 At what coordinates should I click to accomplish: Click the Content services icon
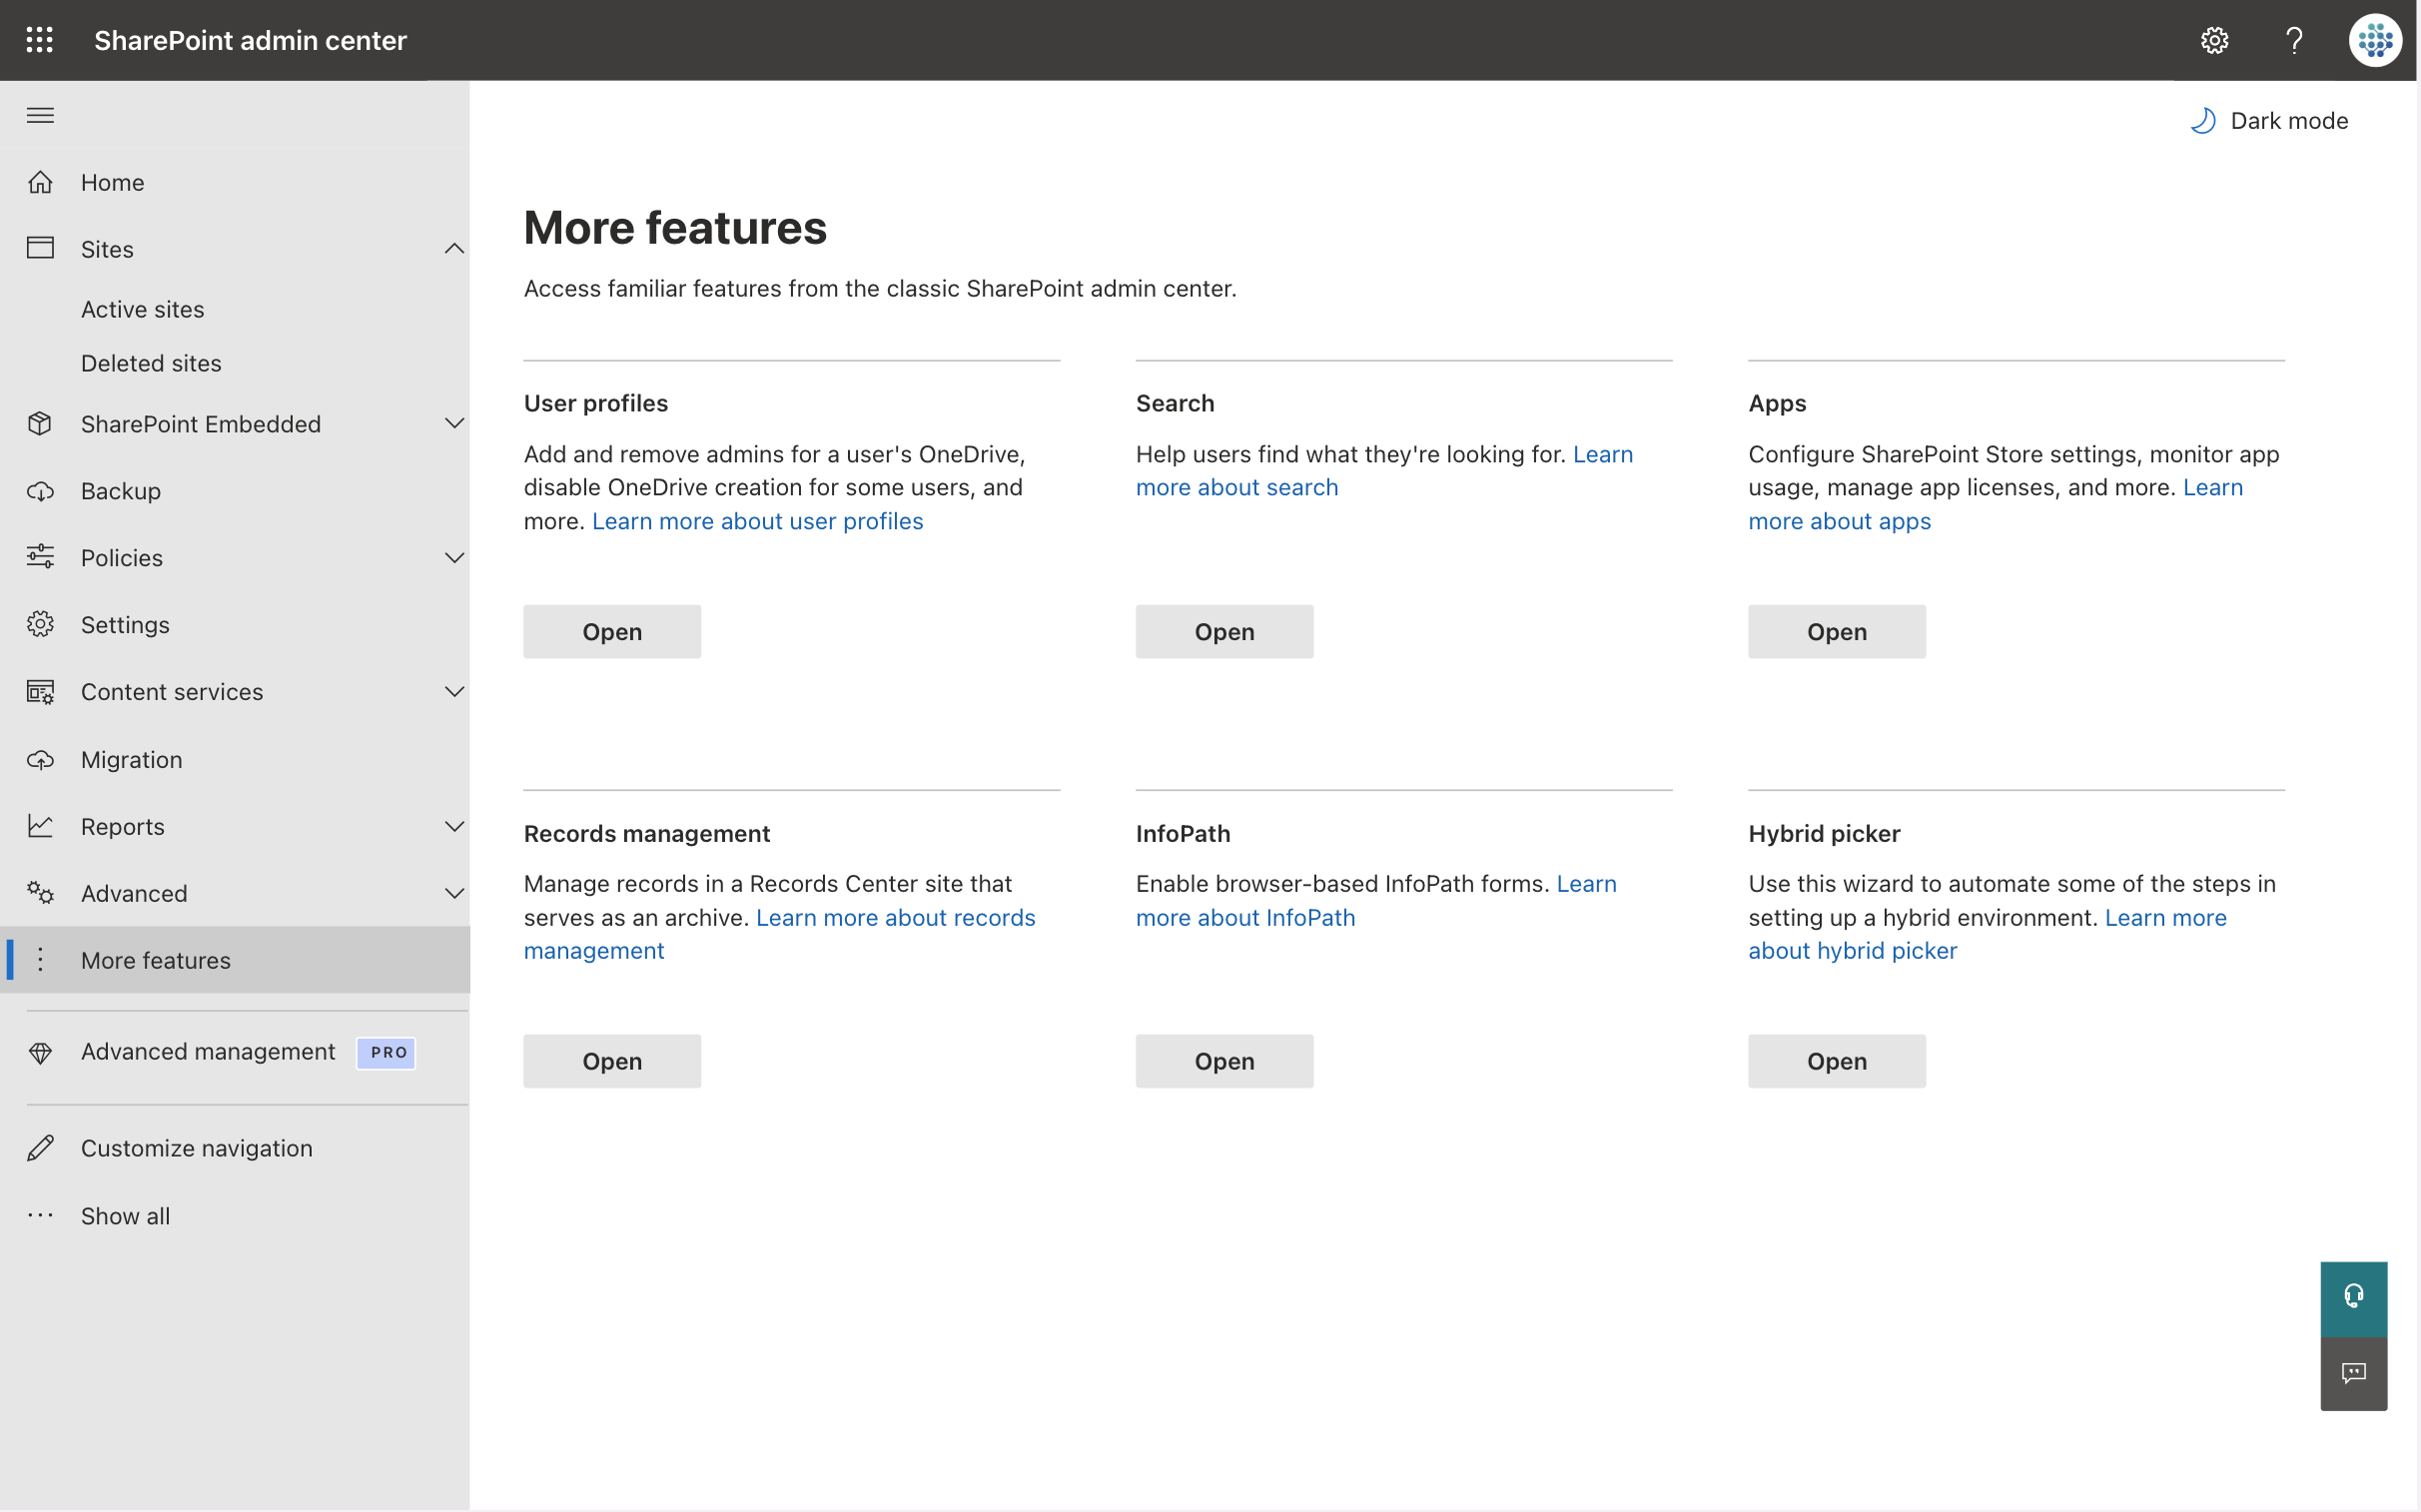(40, 692)
